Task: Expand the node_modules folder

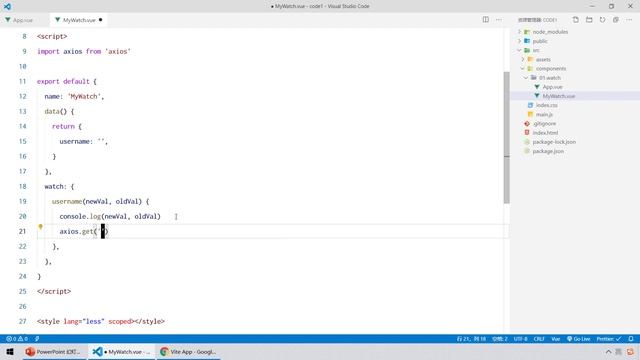Action: click(x=550, y=32)
